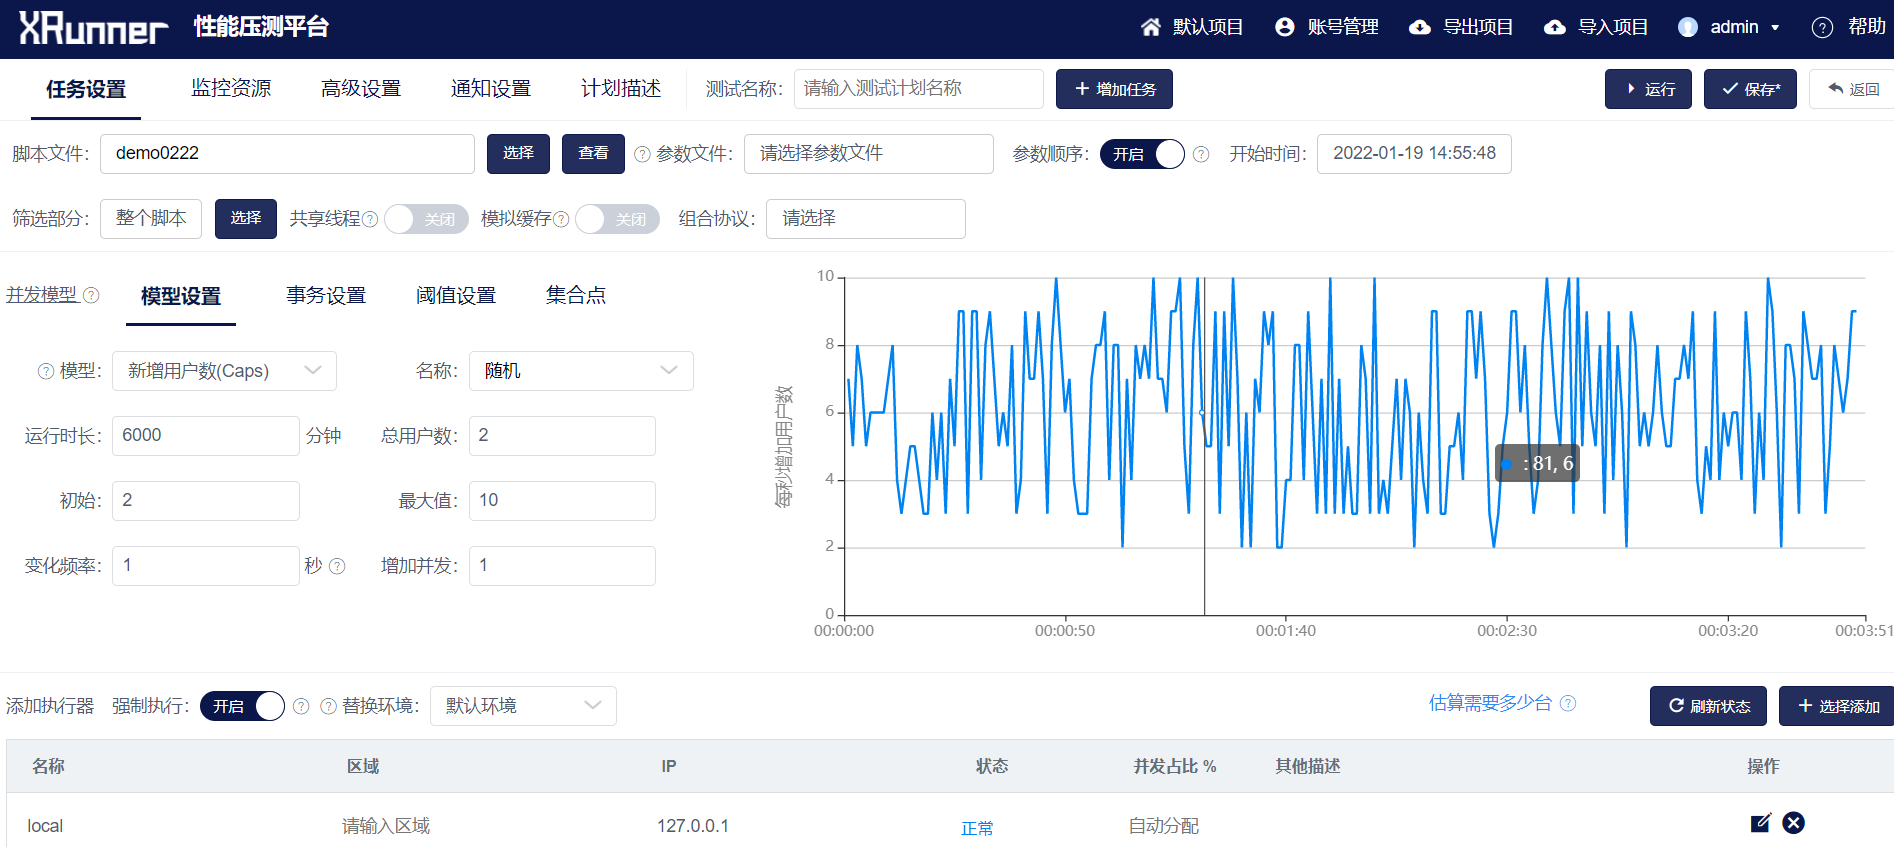Switch to the 监控资源 tab
The height and width of the screenshot is (847, 1894).
[231, 88]
